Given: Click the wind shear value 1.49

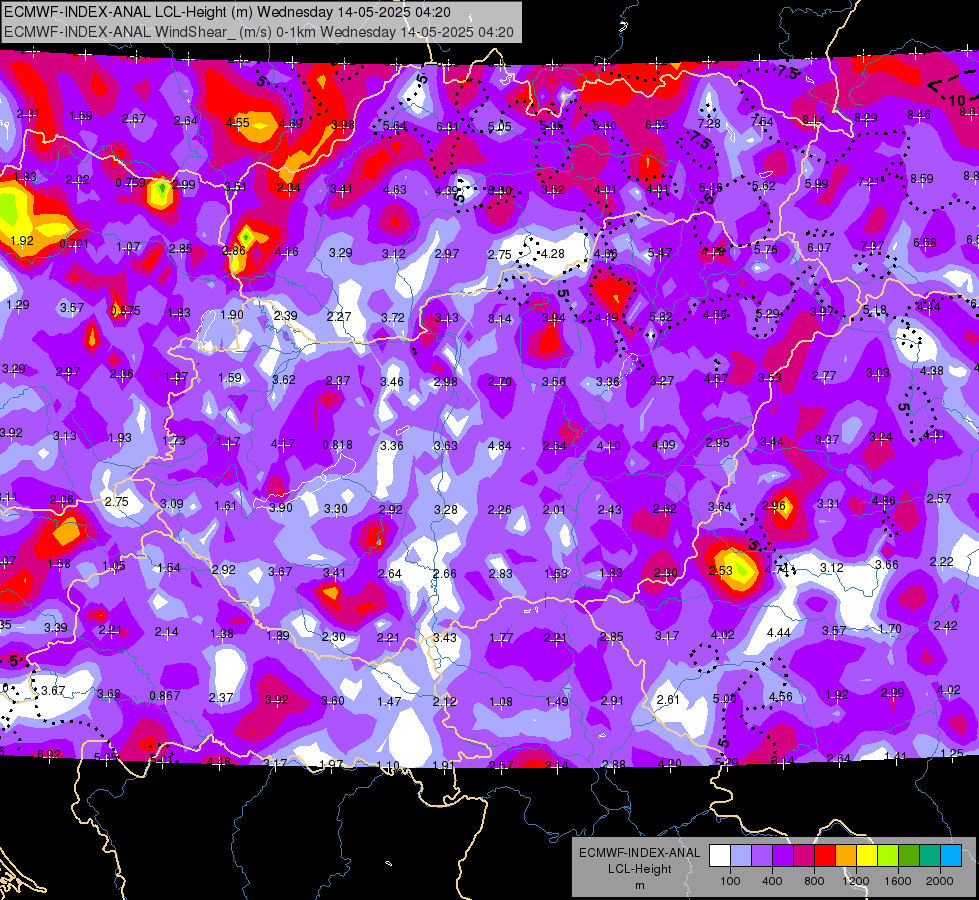Looking at the screenshot, I should (556, 701).
